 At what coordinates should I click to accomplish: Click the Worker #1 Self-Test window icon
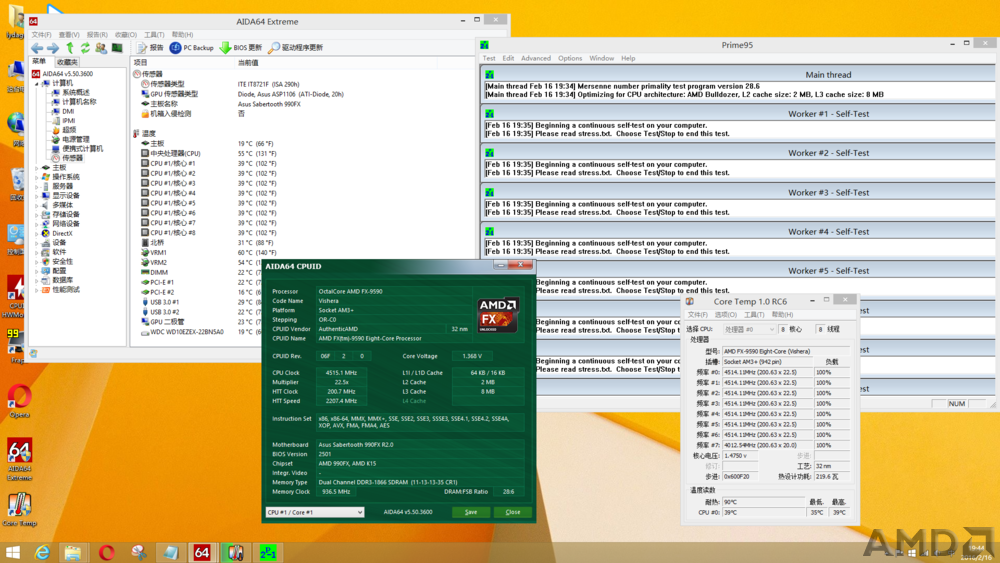click(490, 113)
